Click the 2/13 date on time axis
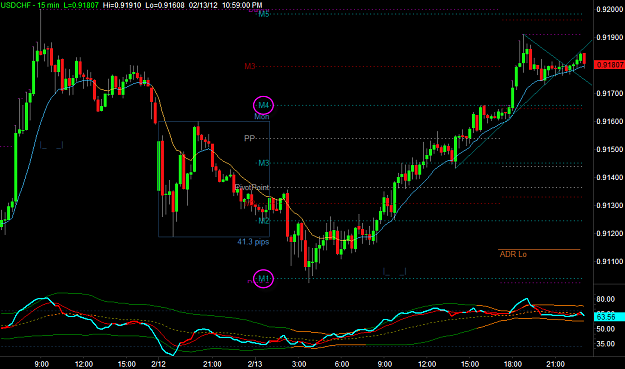 click(x=255, y=364)
